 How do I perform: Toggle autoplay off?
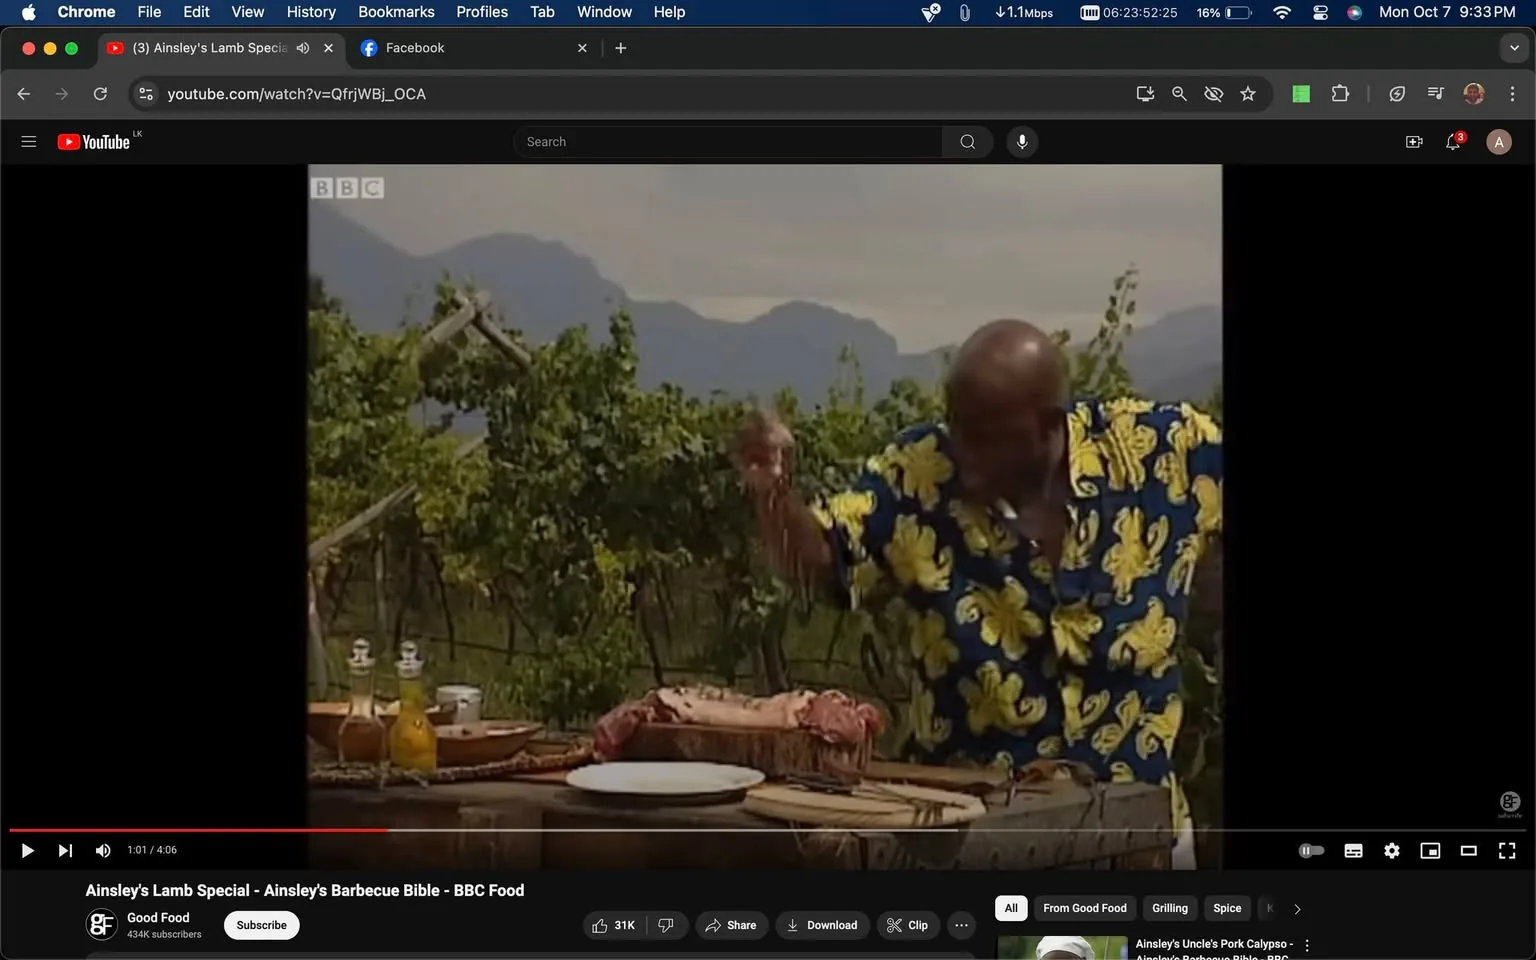[x=1311, y=850]
